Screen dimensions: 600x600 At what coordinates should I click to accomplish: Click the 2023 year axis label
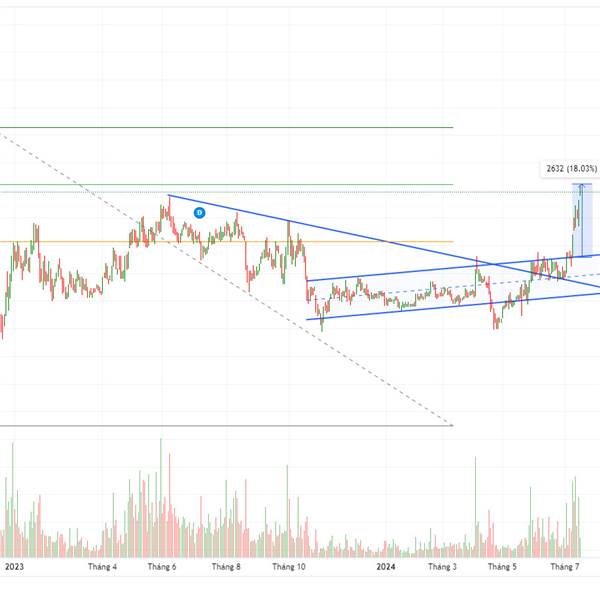pos(14,567)
